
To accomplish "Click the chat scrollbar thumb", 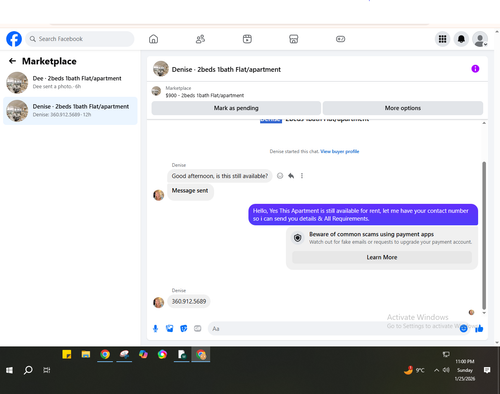I will [484, 235].
